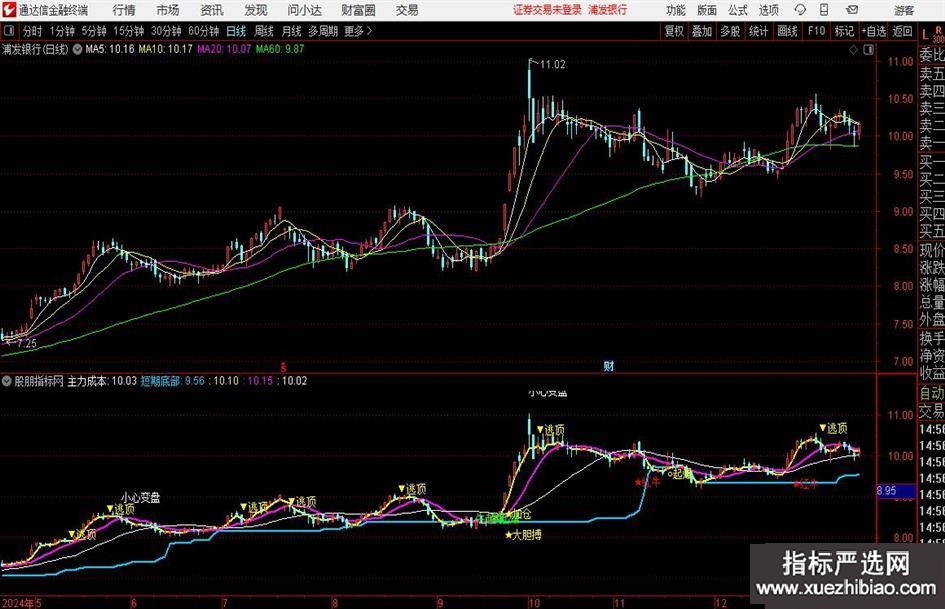
Task: Select the 日线 daily period tab
Action: tap(236, 31)
